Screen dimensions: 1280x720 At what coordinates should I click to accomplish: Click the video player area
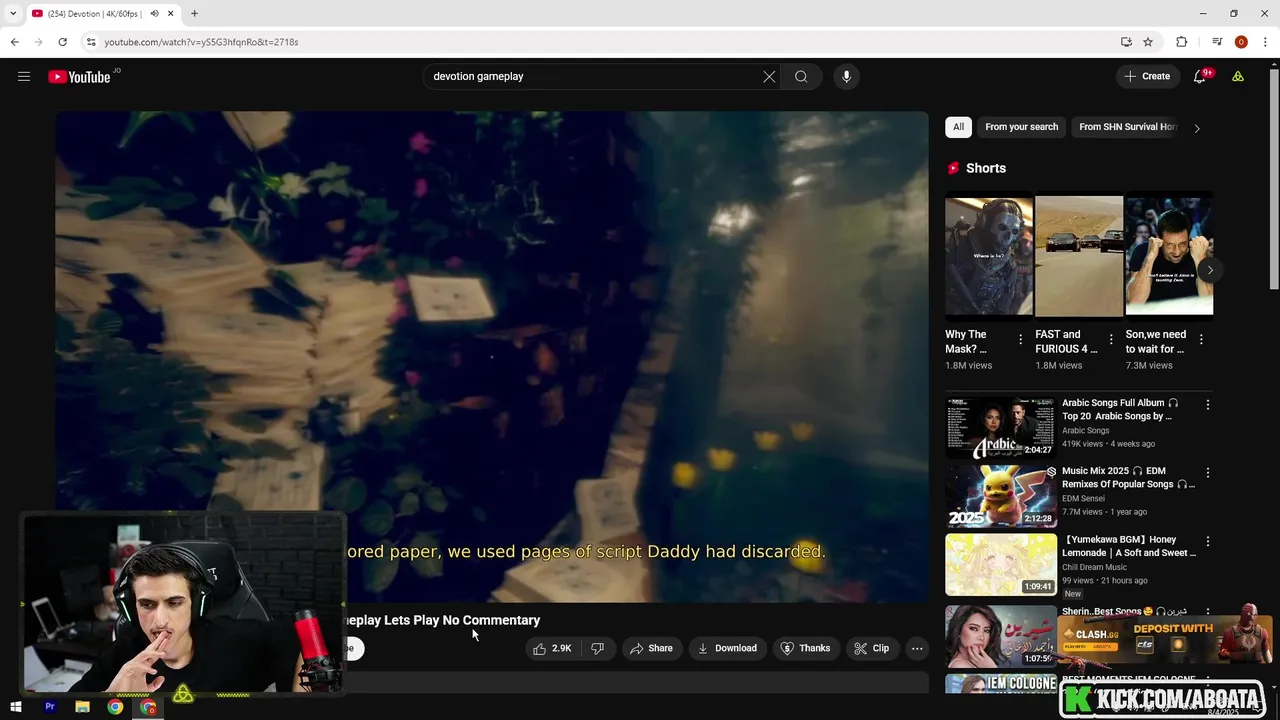tap(492, 357)
